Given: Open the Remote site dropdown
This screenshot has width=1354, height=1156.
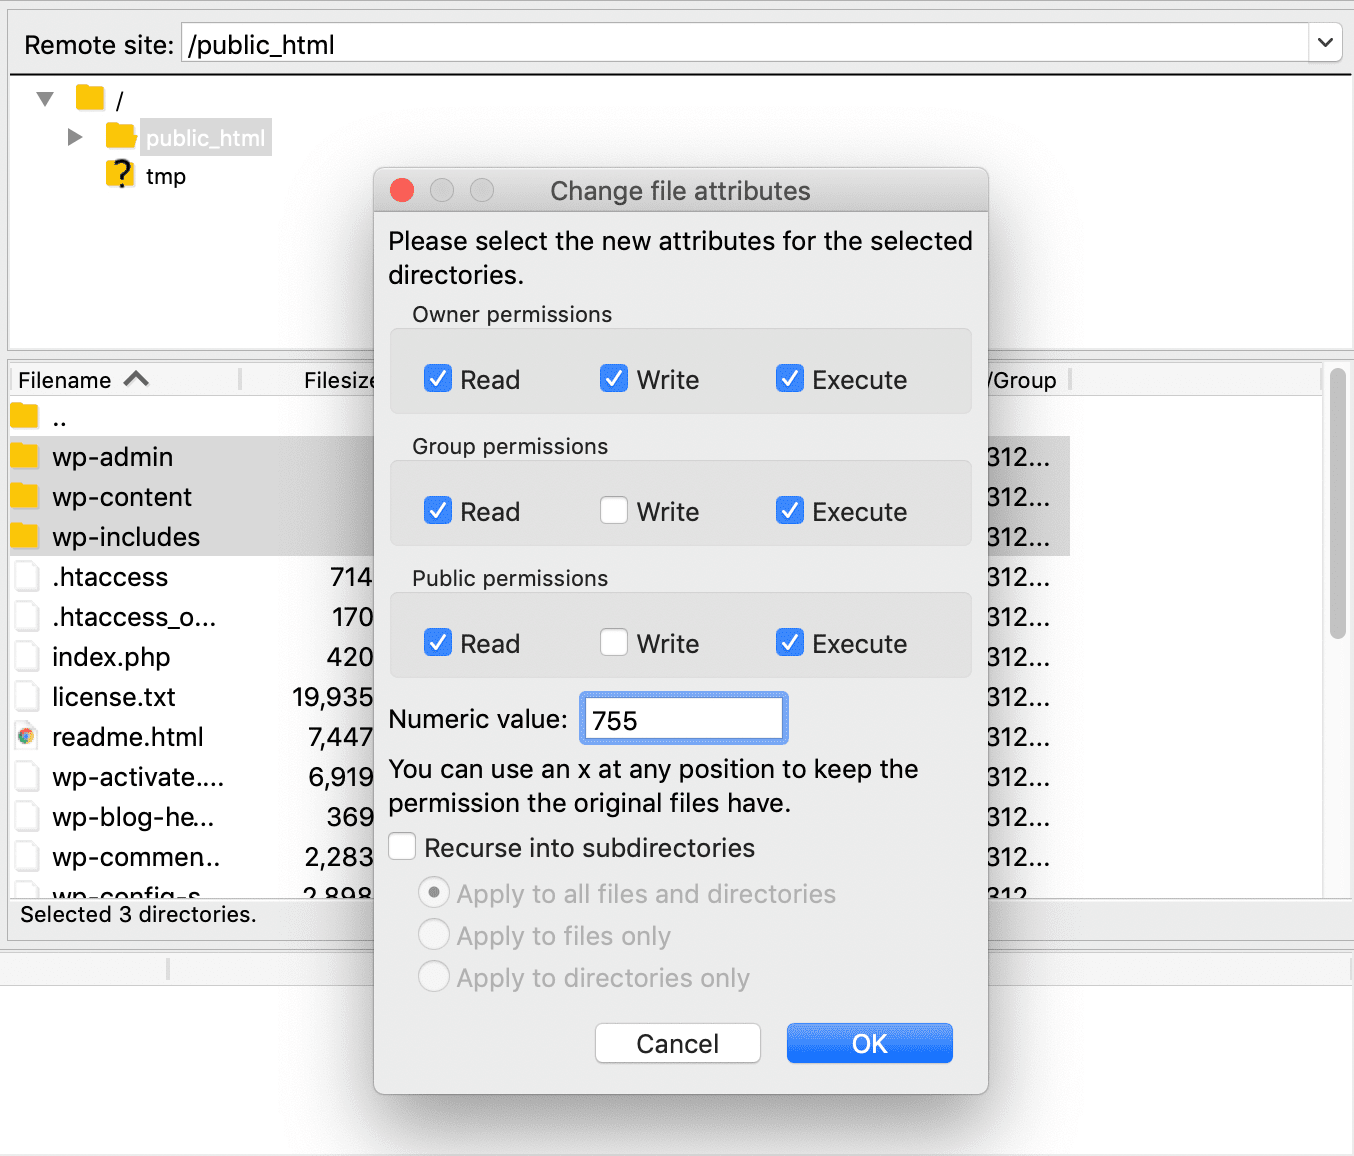Looking at the screenshot, I should pyautogui.click(x=1326, y=43).
